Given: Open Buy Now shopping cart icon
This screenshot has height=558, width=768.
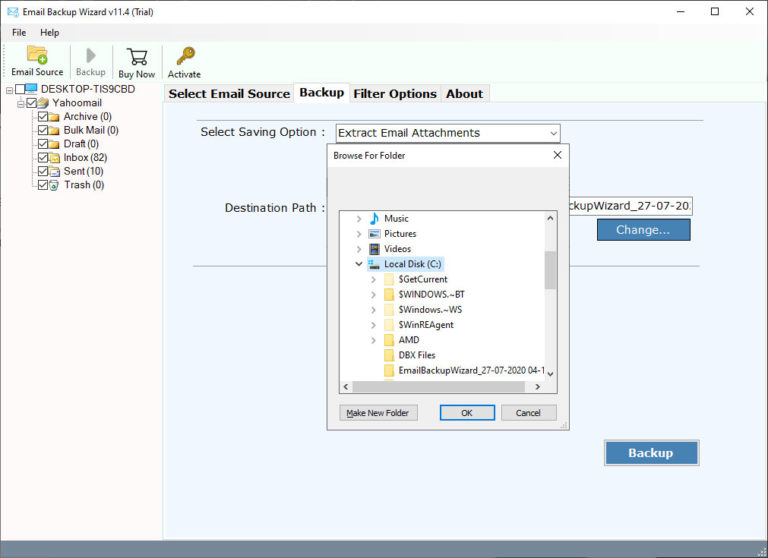Looking at the screenshot, I should 137,56.
